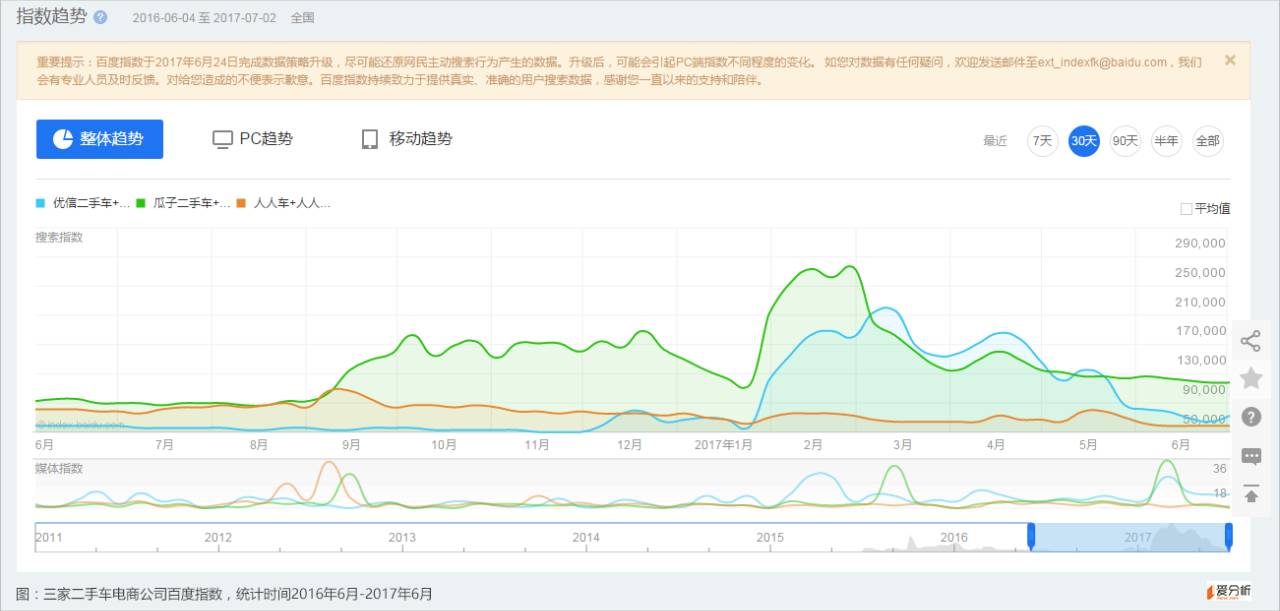Open the help question icon in sidebar
This screenshot has height=611, width=1280.
click(1250, 417)
